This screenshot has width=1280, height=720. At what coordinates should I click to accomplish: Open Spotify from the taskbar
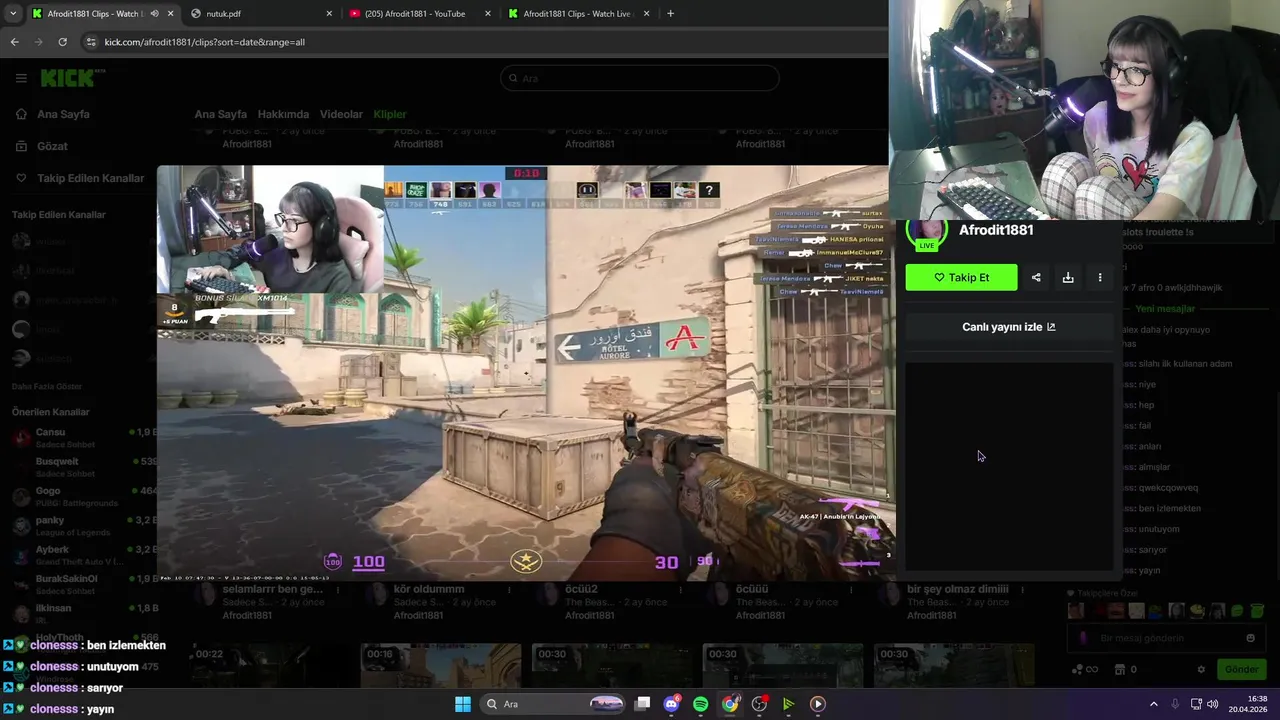(x=700, y=704)
